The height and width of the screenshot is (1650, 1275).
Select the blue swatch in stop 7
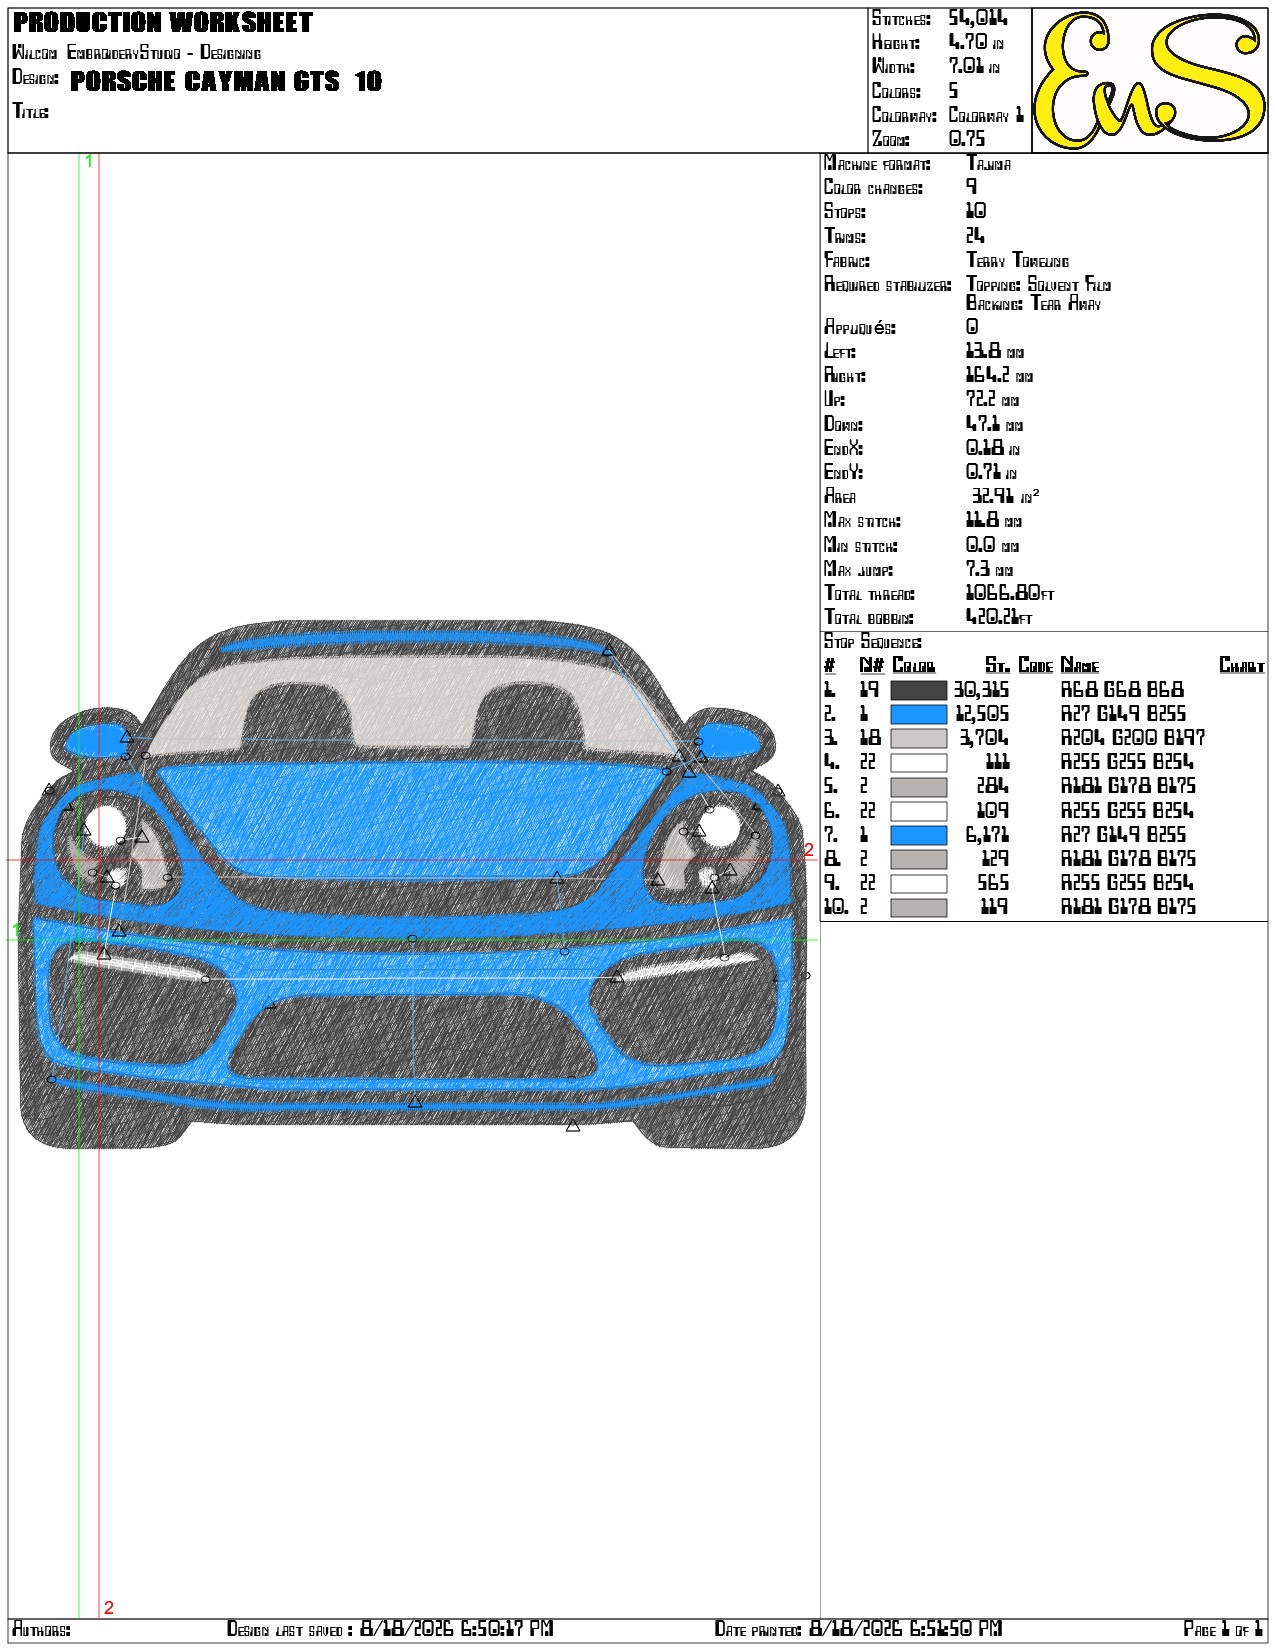click(918, 835)
